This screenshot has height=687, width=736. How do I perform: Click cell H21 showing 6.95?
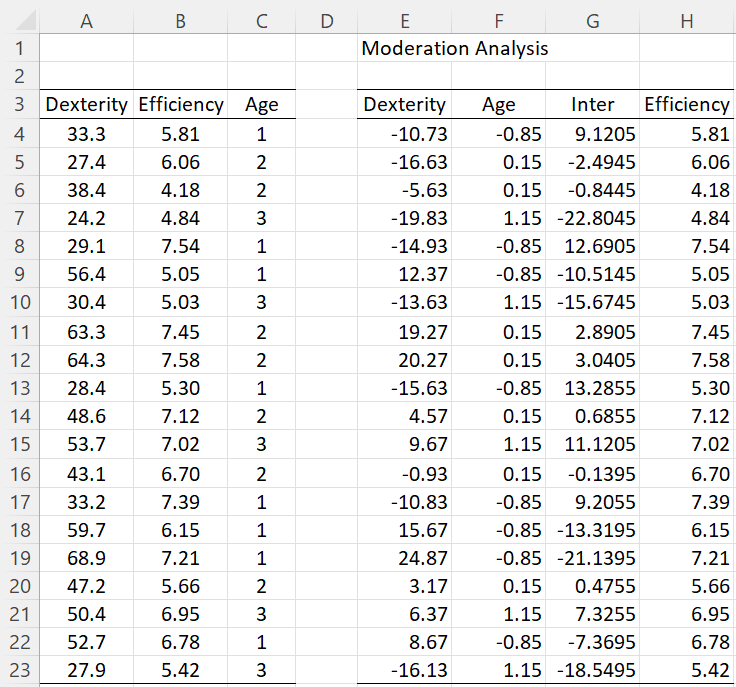click(687, 614)
